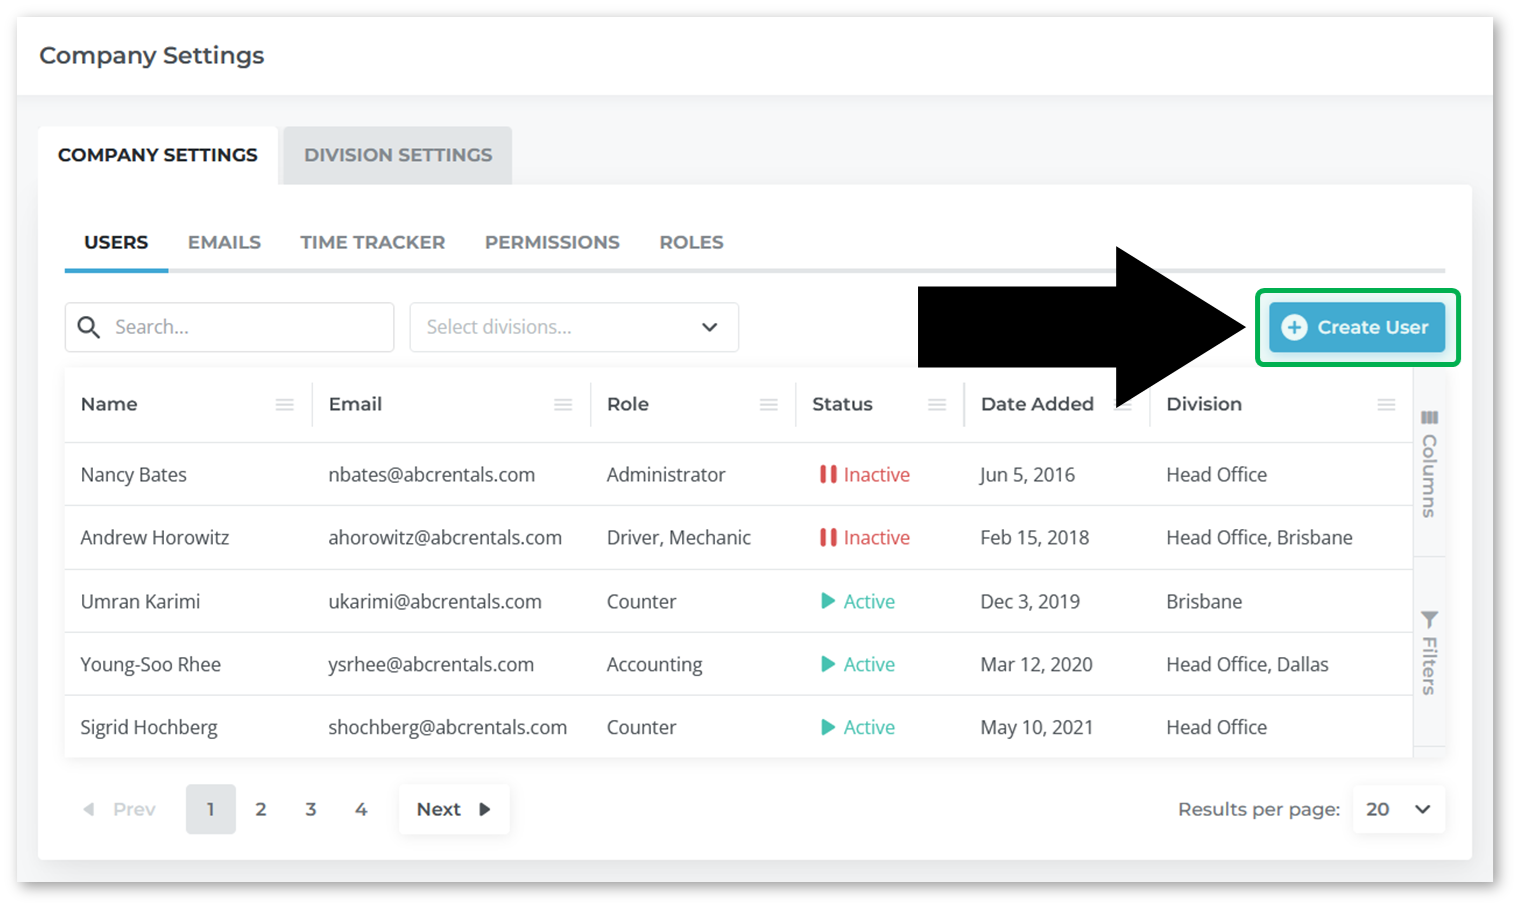This screenshot has width=1519, height=908.
Task: Sort by the Date Added column header
Action: (x=1037, y=404)
